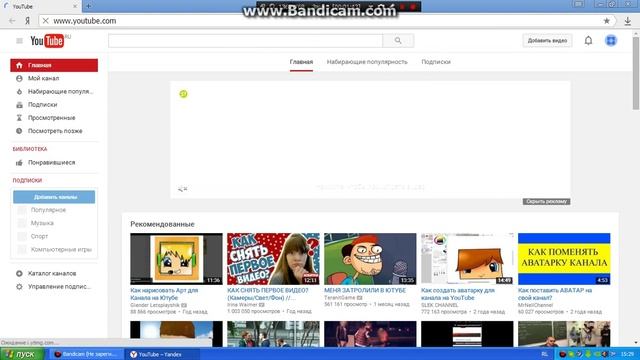
Task: Click the Windows Пуск start button
Action: point(22,354)
